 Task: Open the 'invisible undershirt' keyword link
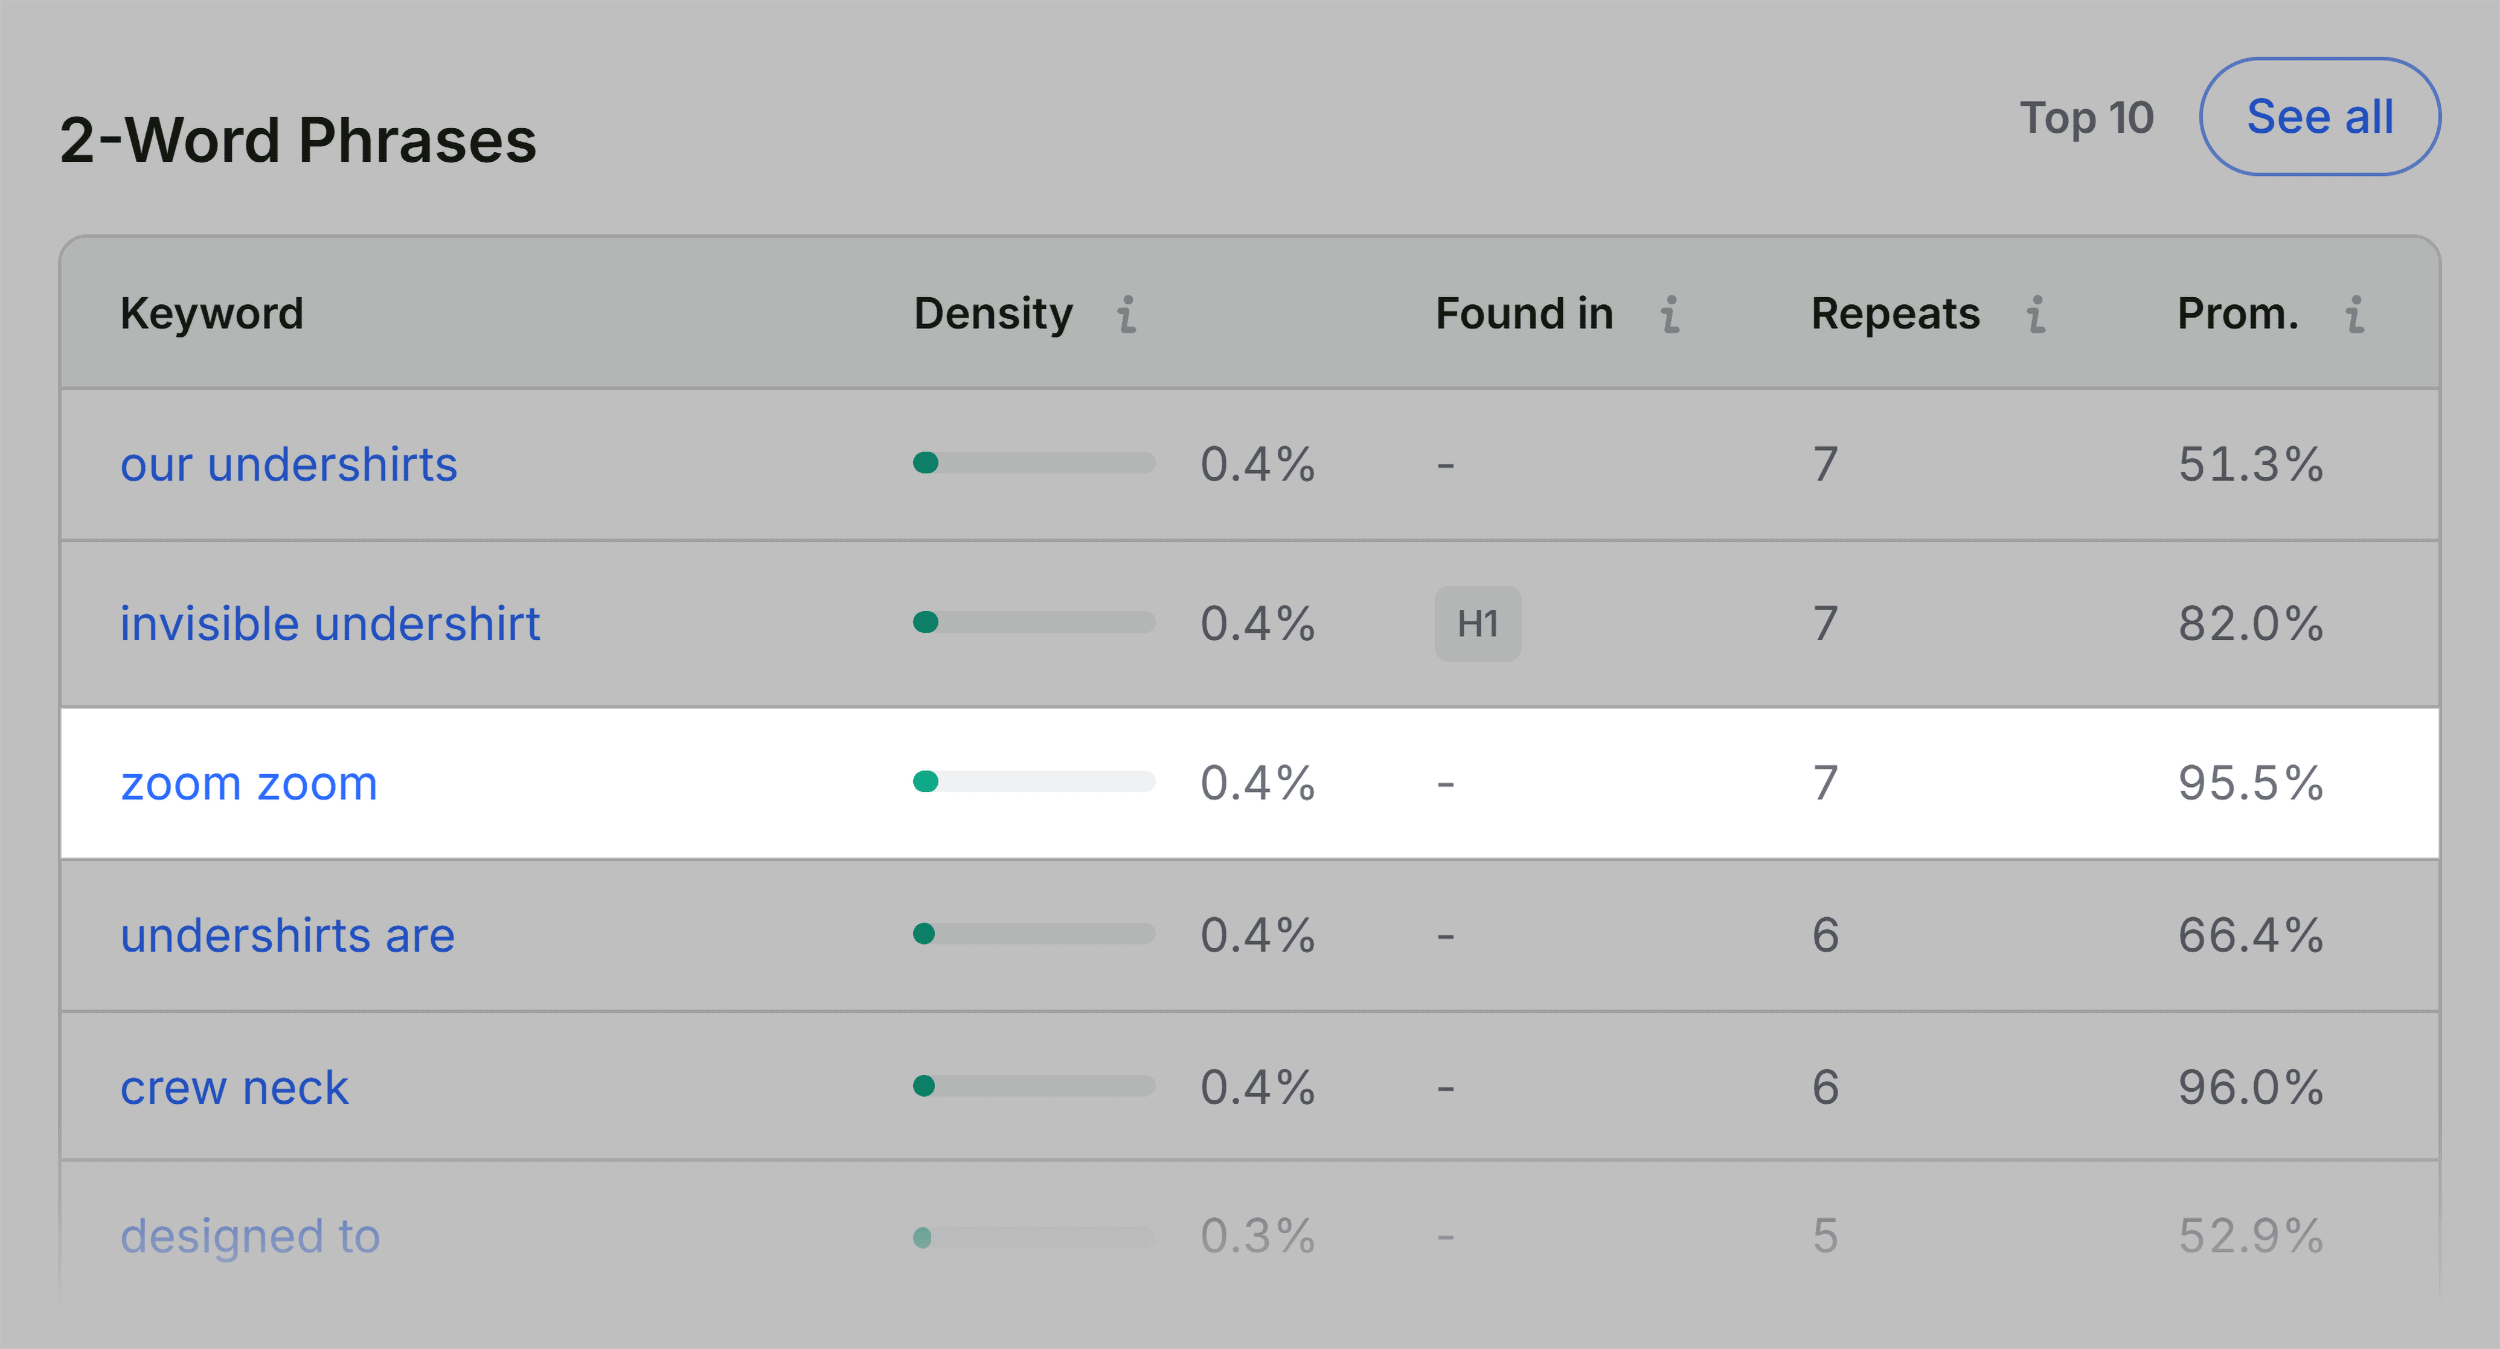pyautogui.click(x=330, y=624)
